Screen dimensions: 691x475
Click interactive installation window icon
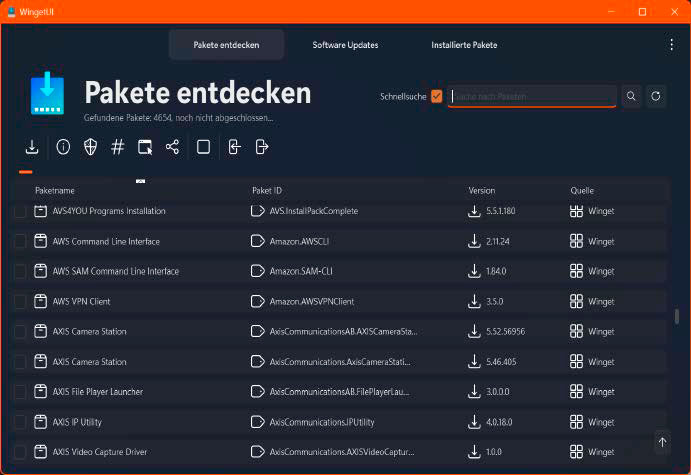pyautogui.click(x=145, y=147)
